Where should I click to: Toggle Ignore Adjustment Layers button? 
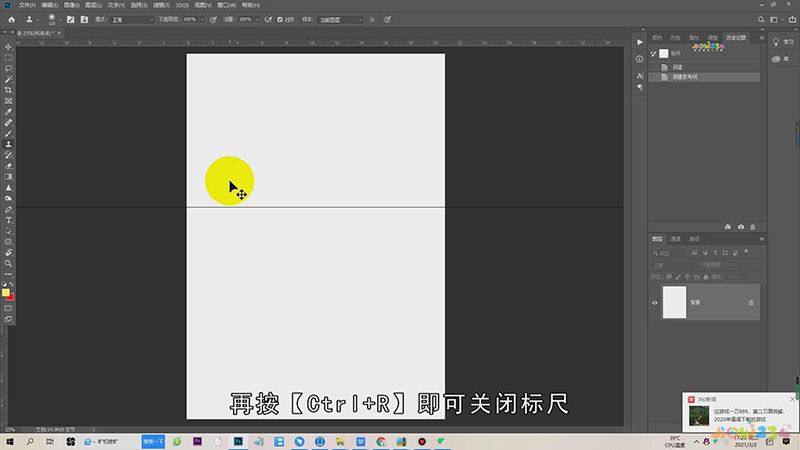tap(372, 19)
